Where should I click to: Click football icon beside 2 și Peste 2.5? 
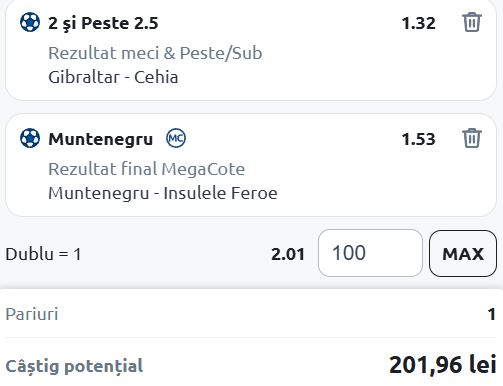[30, 22]
